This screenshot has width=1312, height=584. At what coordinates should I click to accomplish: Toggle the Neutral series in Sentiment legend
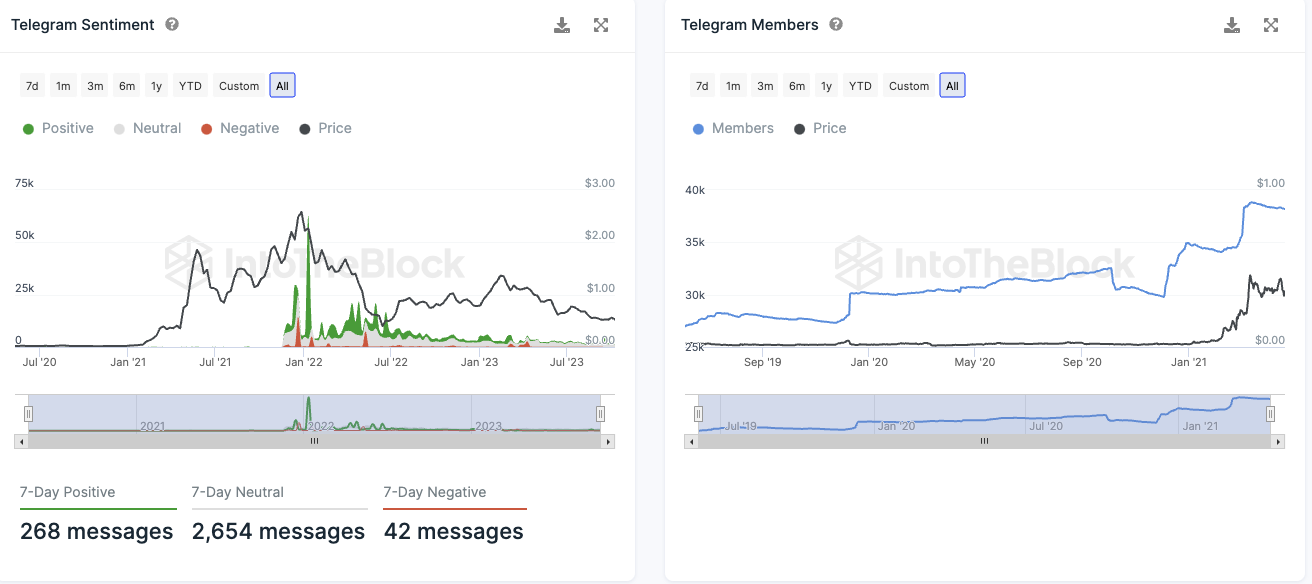tap(147, 128)
